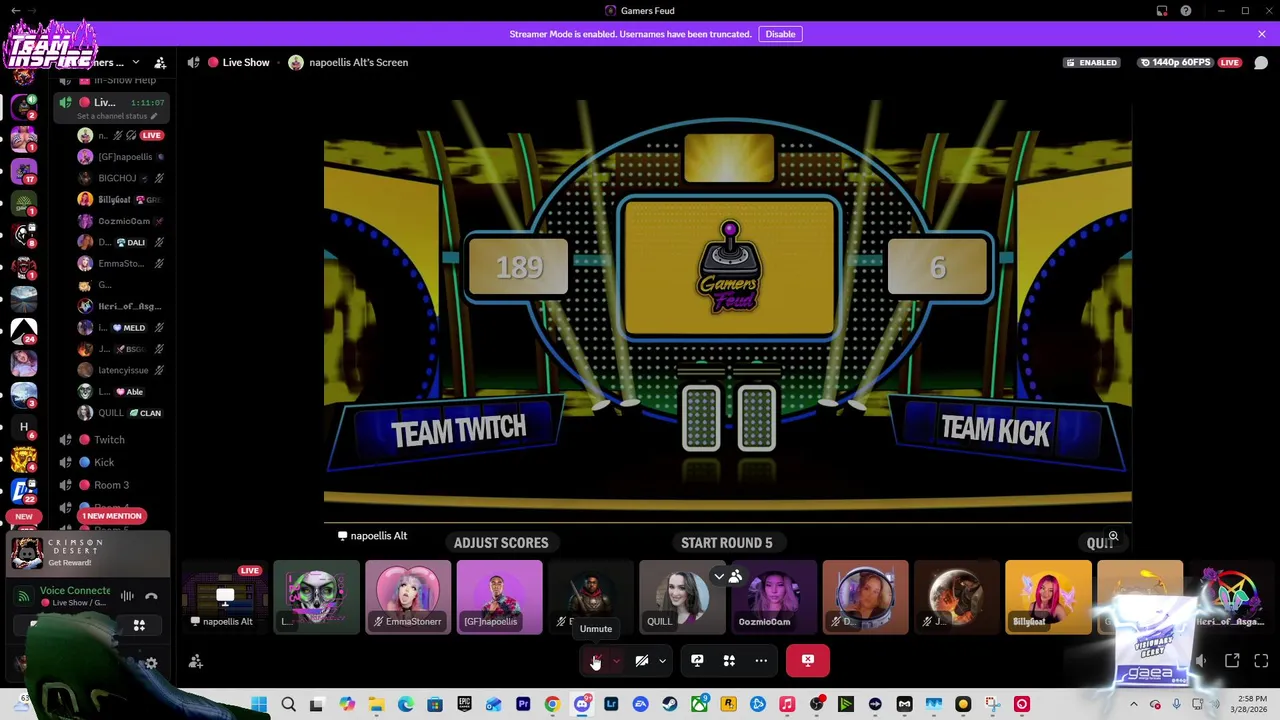1280x720 pixels.
Task: Open Windows Start button
Action: [x=259, y=705]
